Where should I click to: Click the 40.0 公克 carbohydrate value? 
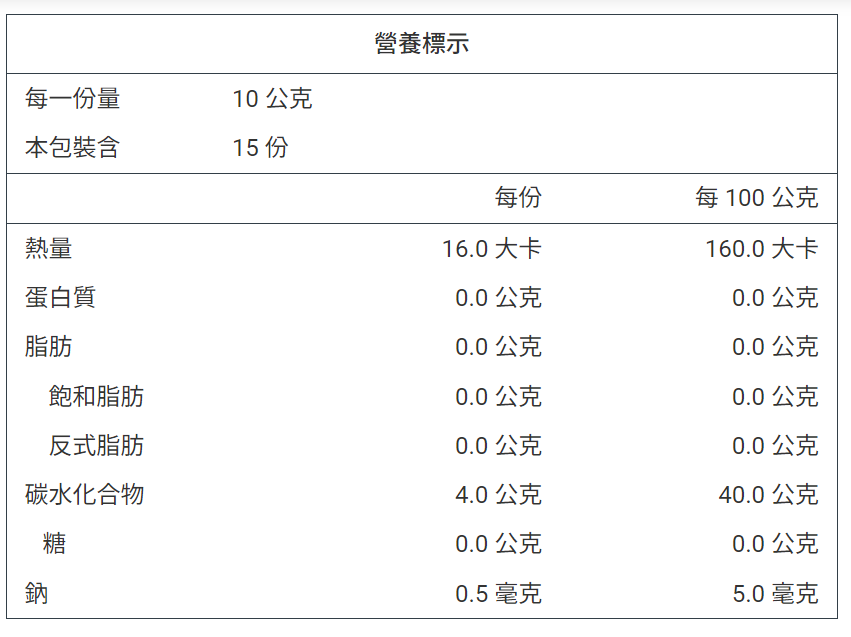pyautogui.click(x=768, y=494)
